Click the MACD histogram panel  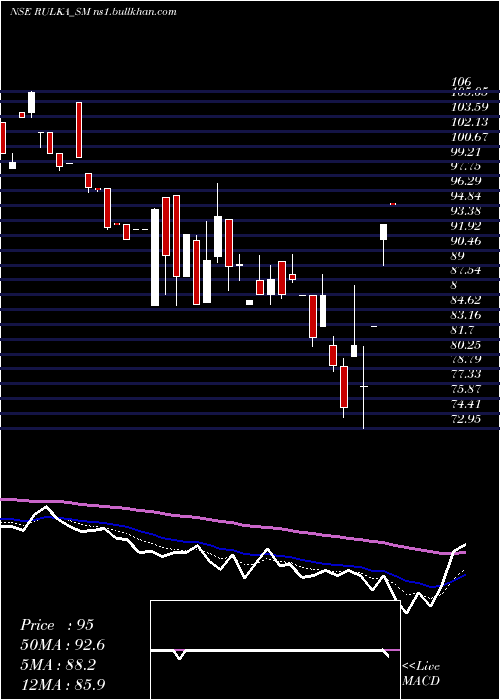pyautogui.click(x=275, y=650)
